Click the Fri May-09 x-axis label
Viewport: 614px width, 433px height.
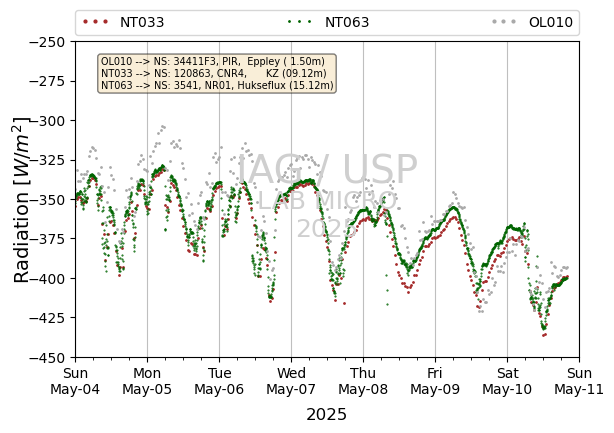point(435,381)
